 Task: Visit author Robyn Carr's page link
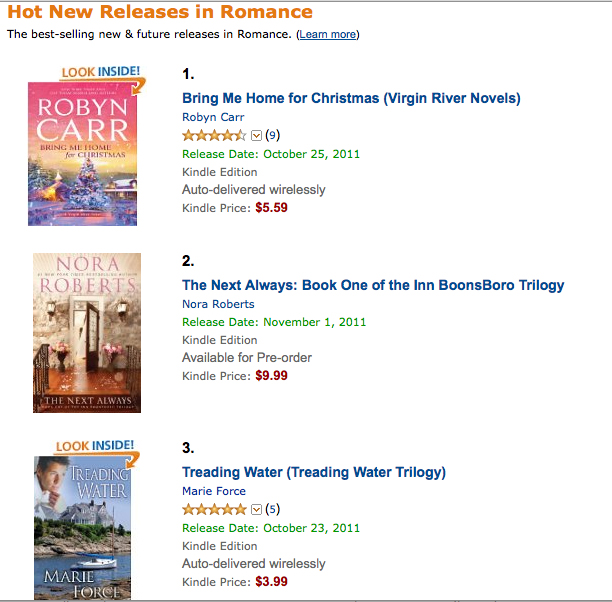[213, 117]
